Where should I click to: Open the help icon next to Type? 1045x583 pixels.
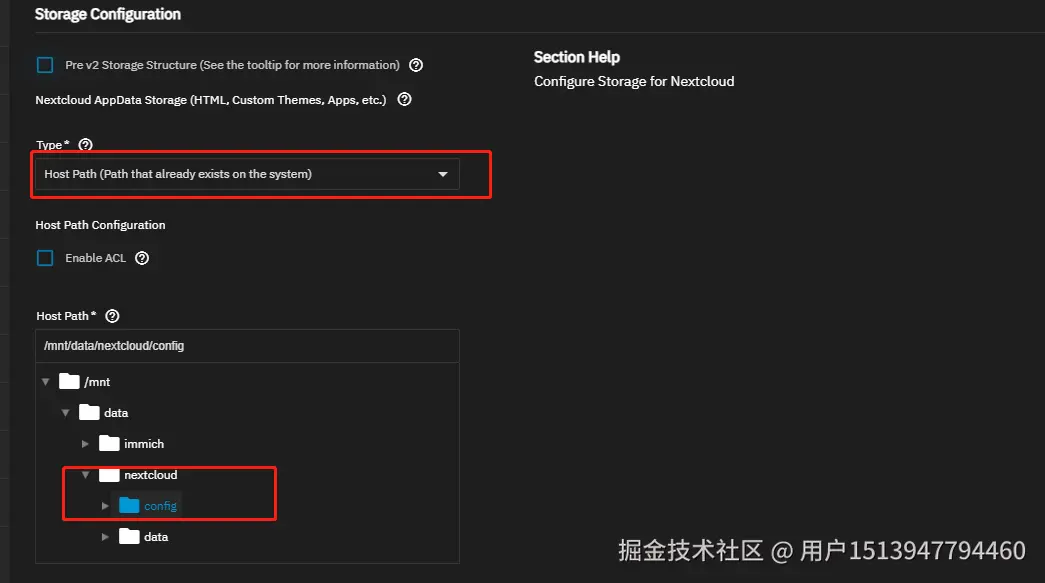coord(85,145)
